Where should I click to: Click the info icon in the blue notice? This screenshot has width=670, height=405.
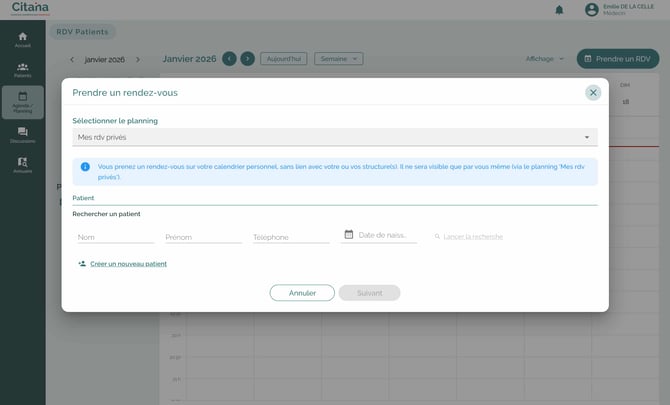(x=85, y=167)
